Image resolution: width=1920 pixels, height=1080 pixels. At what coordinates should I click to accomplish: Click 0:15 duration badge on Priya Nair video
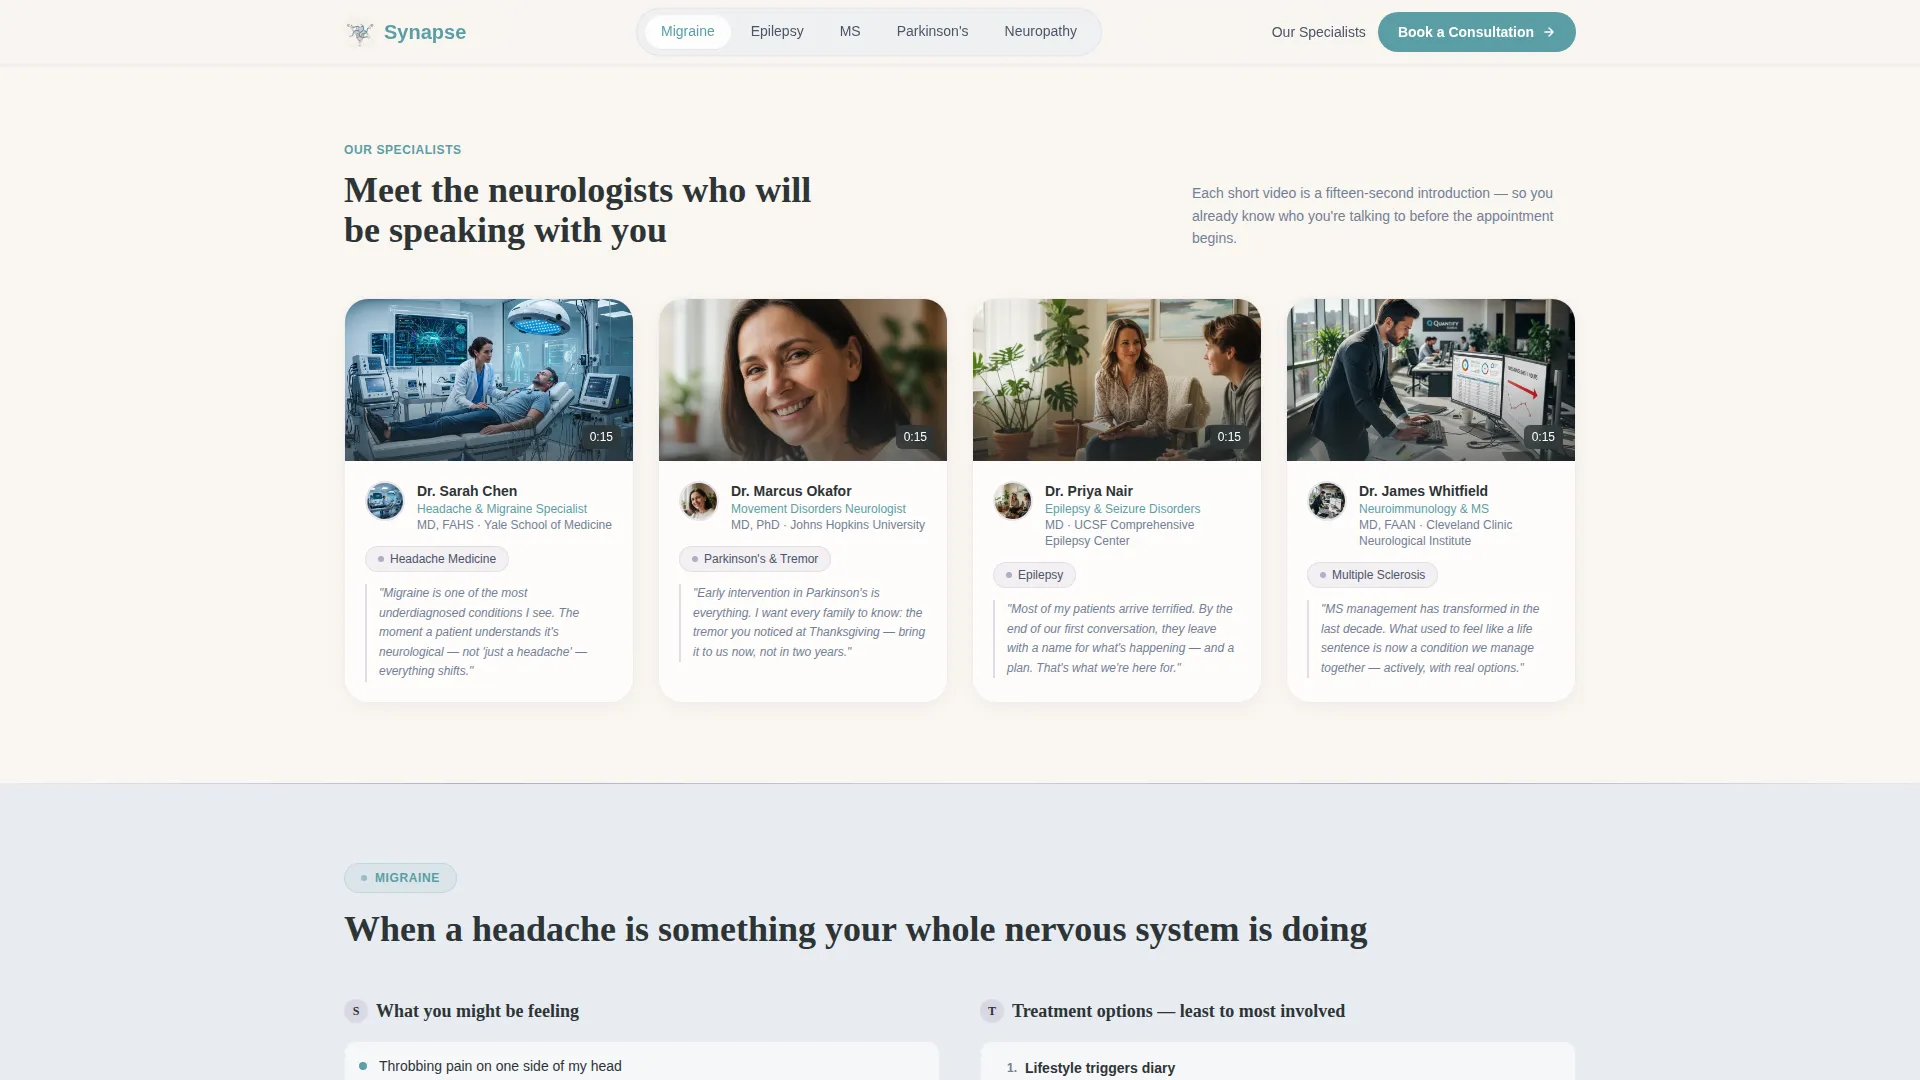[1229, 437]
